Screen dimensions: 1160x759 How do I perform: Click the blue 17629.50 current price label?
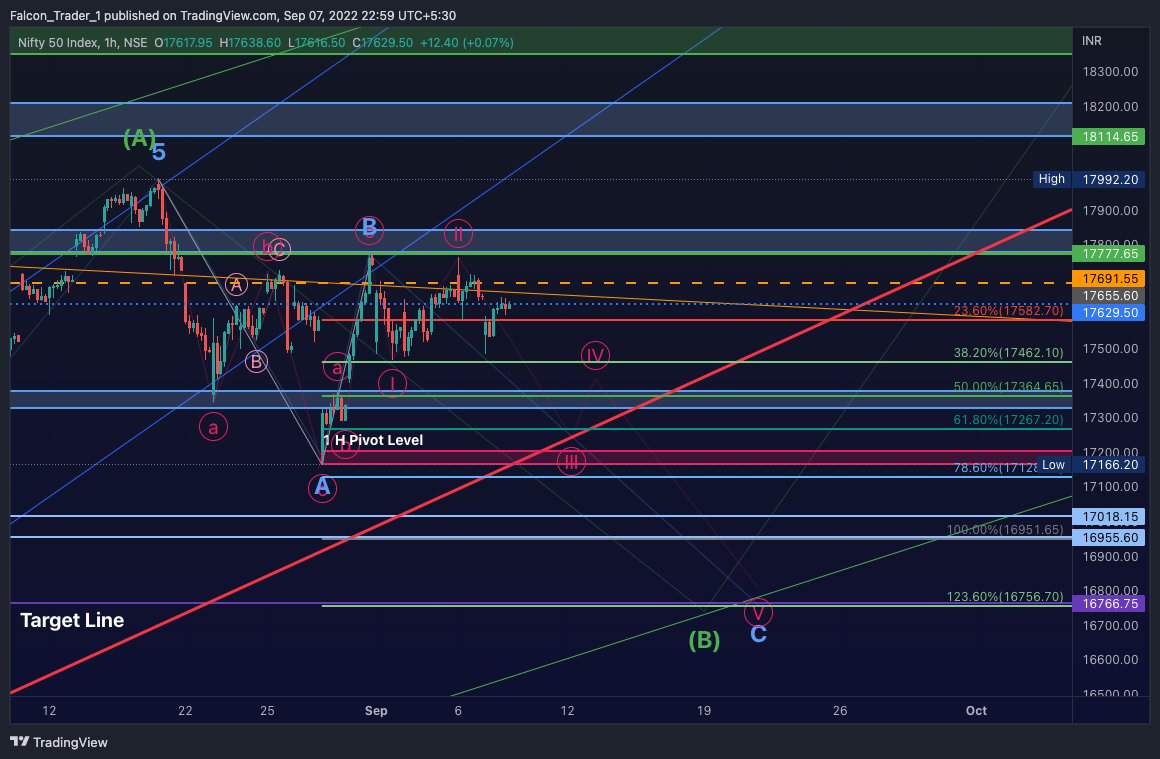(1108, 313)
